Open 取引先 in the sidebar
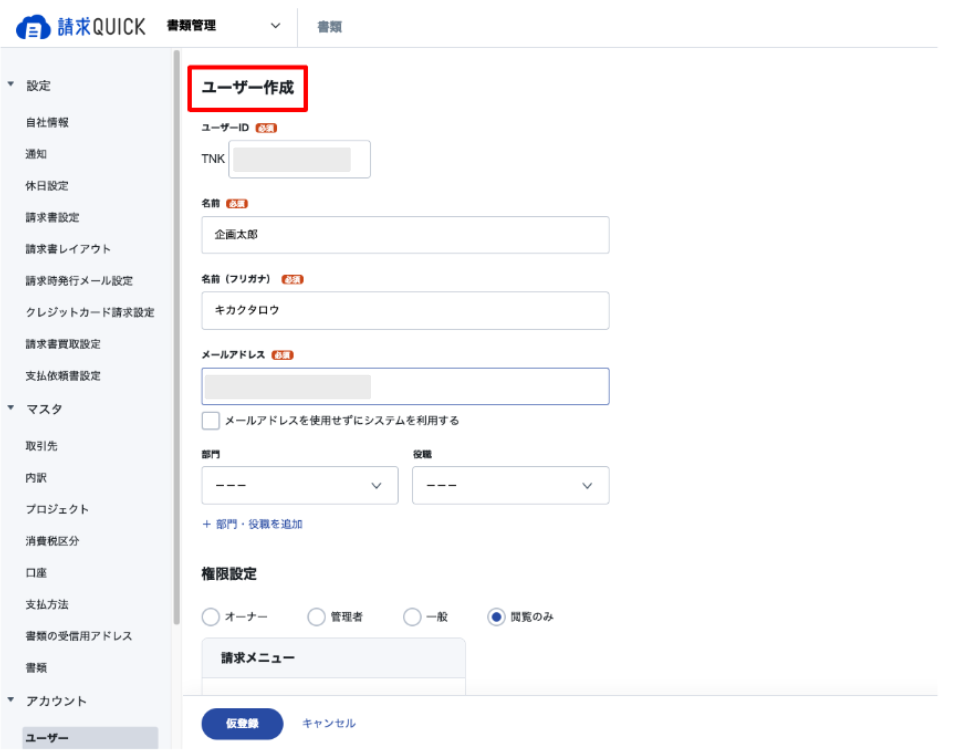Image resolution: width=966 pixels, height=750 pixels. [x=41, y=446]
